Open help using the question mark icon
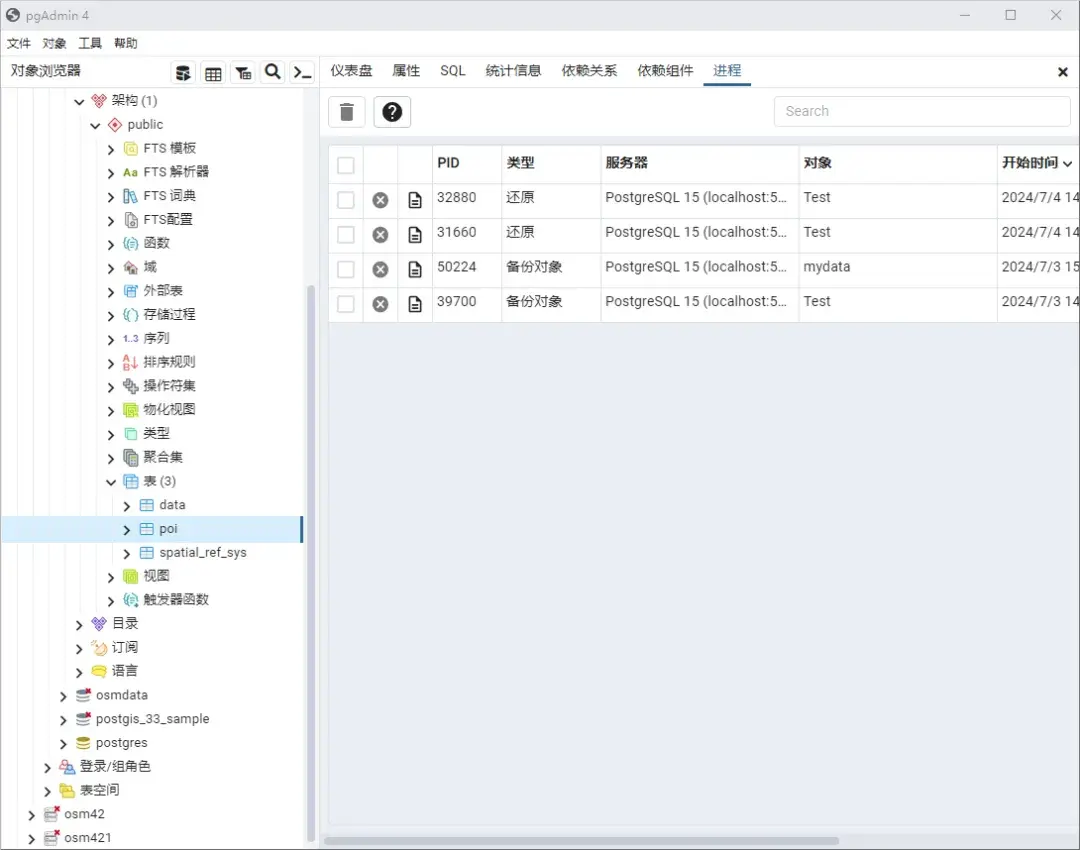This screenshot has width=1080, height=850. tap(392, 112)
